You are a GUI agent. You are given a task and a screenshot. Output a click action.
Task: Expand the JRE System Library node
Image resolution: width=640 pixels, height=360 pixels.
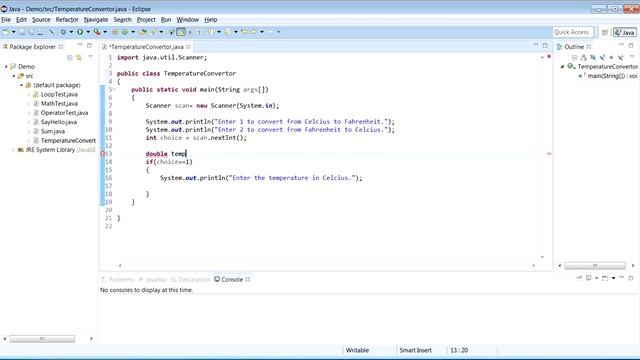coord(13,150)
